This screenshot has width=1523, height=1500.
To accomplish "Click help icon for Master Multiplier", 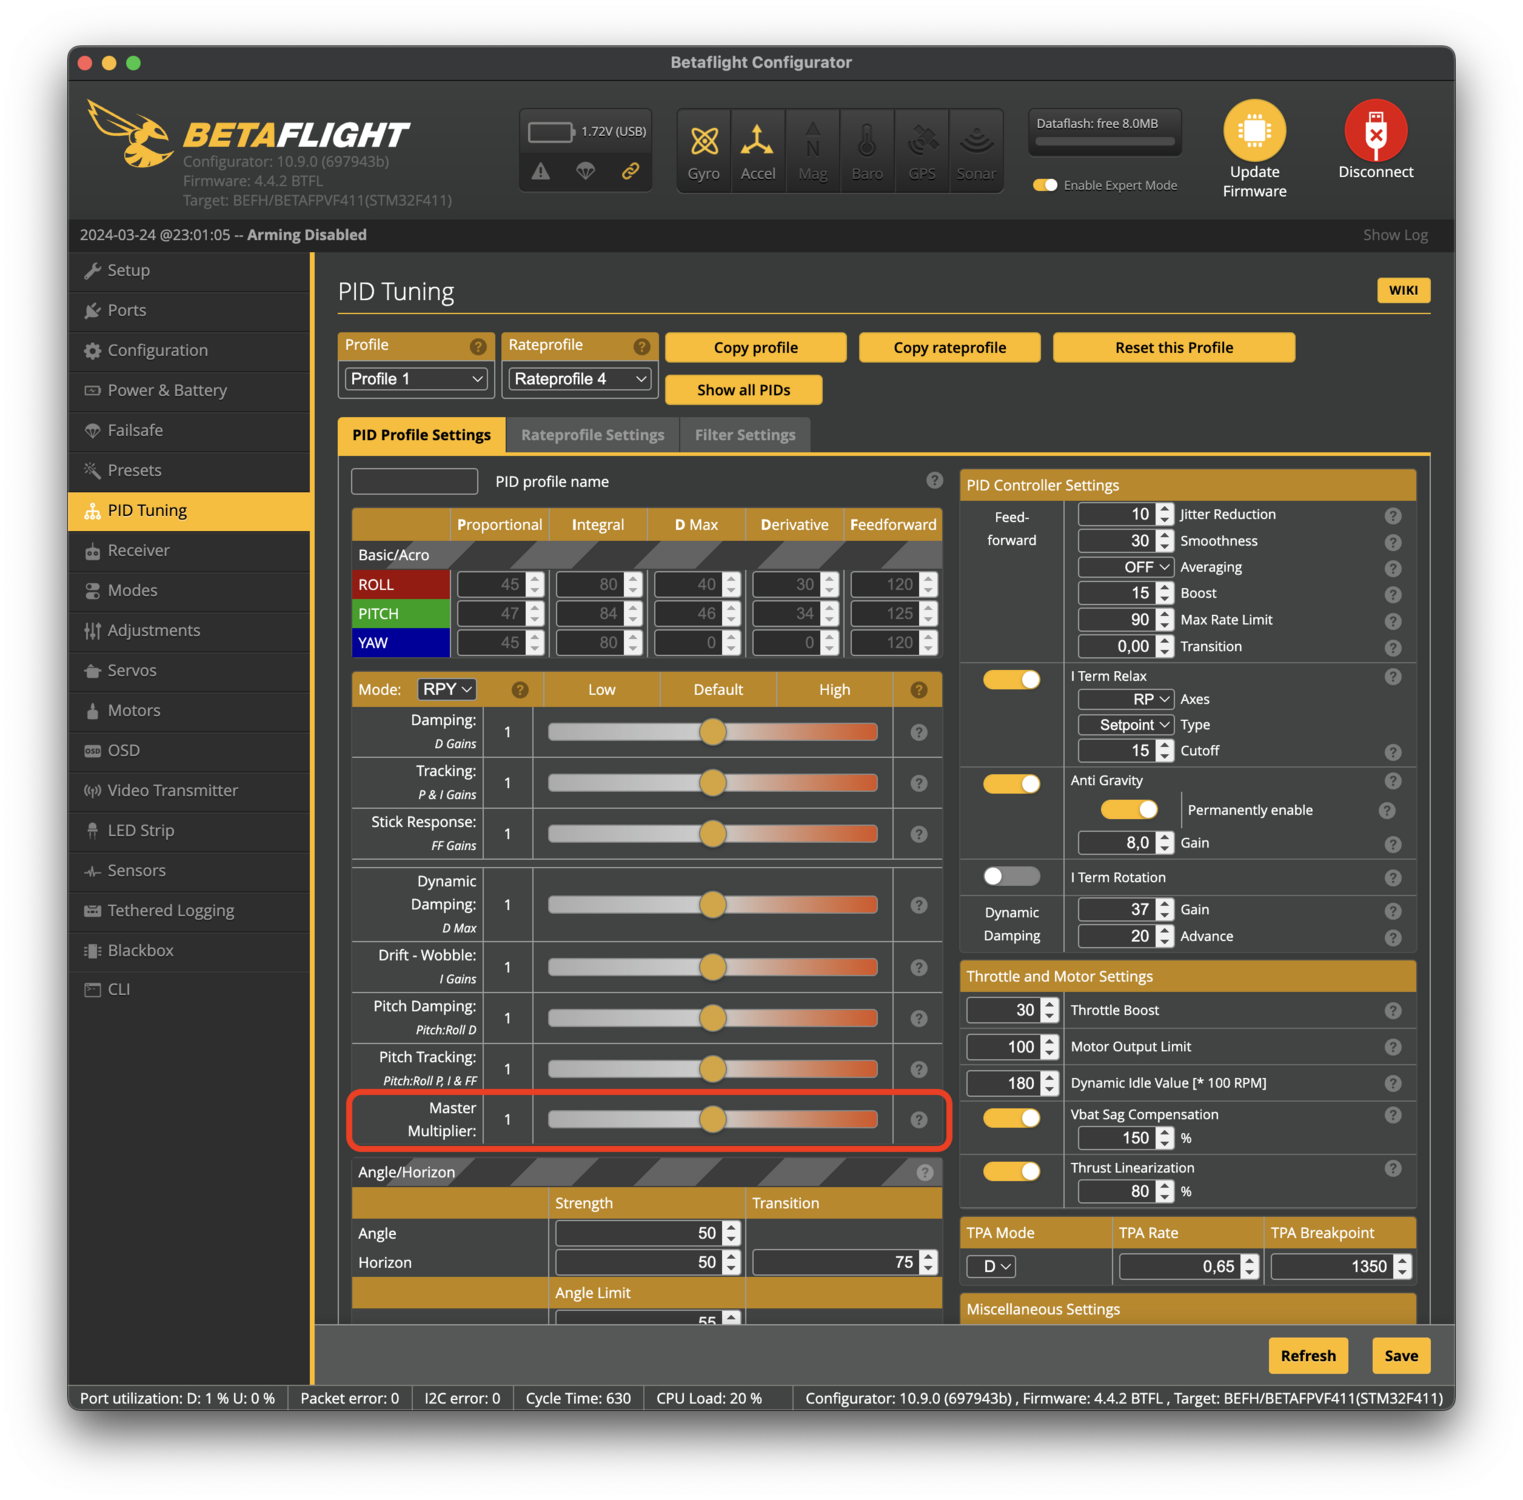I will click(x=919, y=1119).
